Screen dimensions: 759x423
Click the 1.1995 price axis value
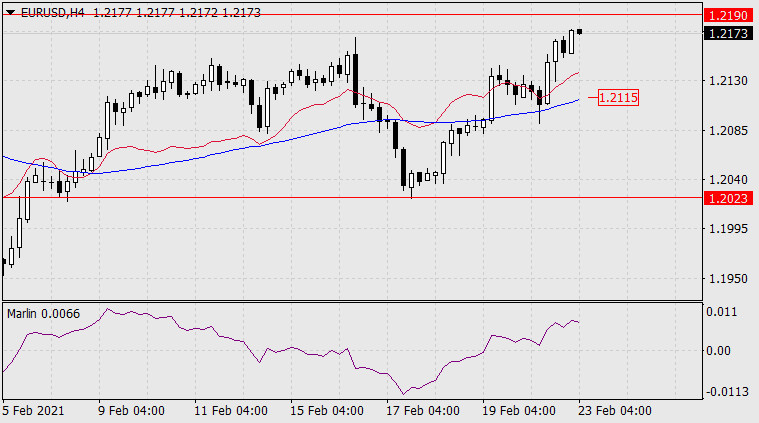[728, 229]
